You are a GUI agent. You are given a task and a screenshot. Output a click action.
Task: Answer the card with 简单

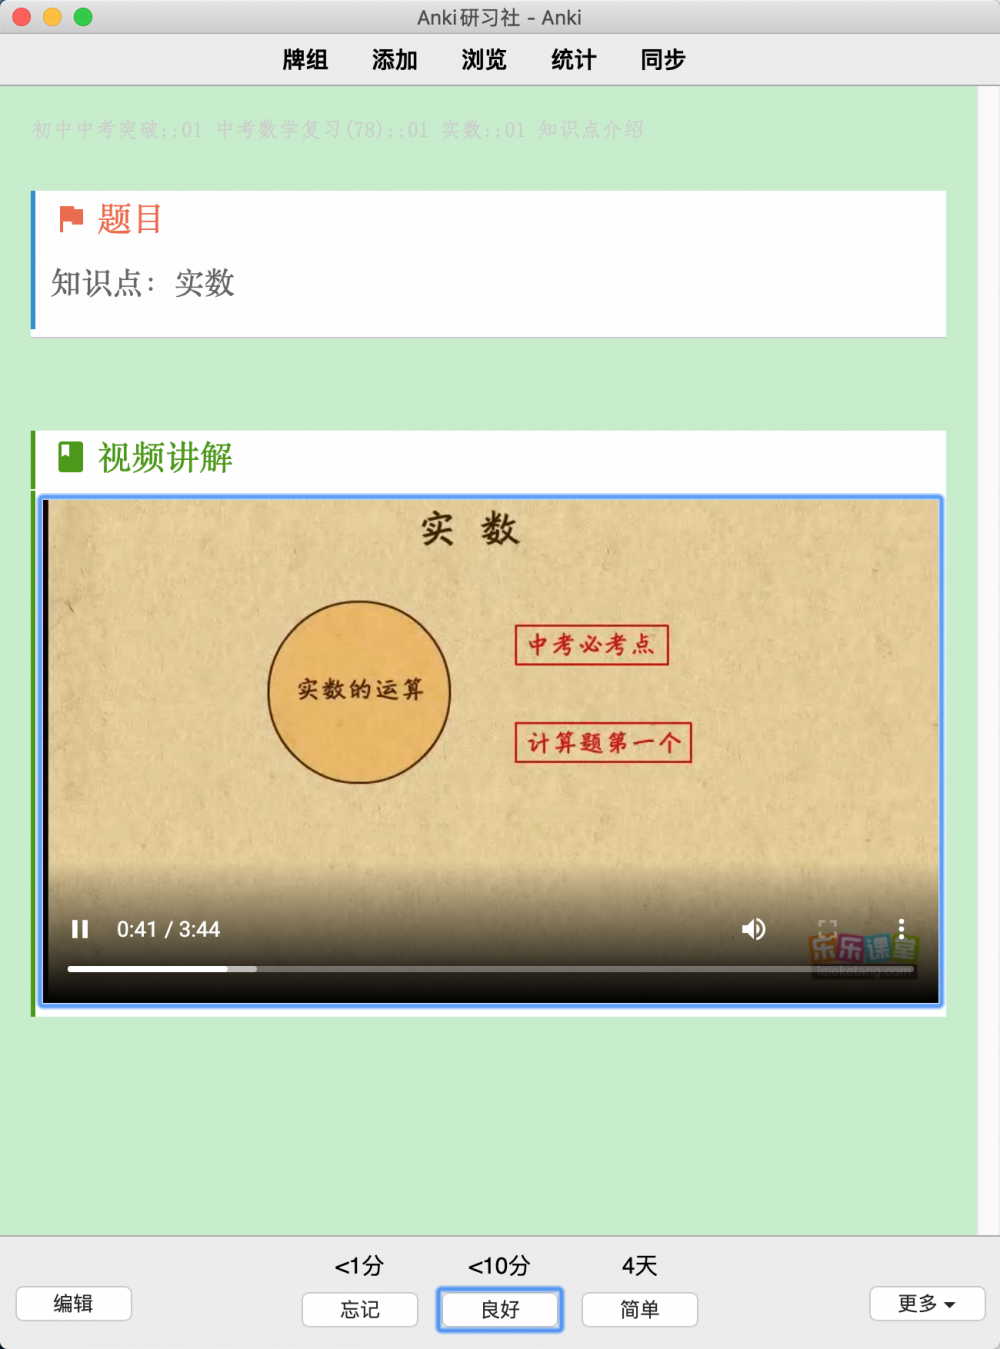coord(640,1309)
